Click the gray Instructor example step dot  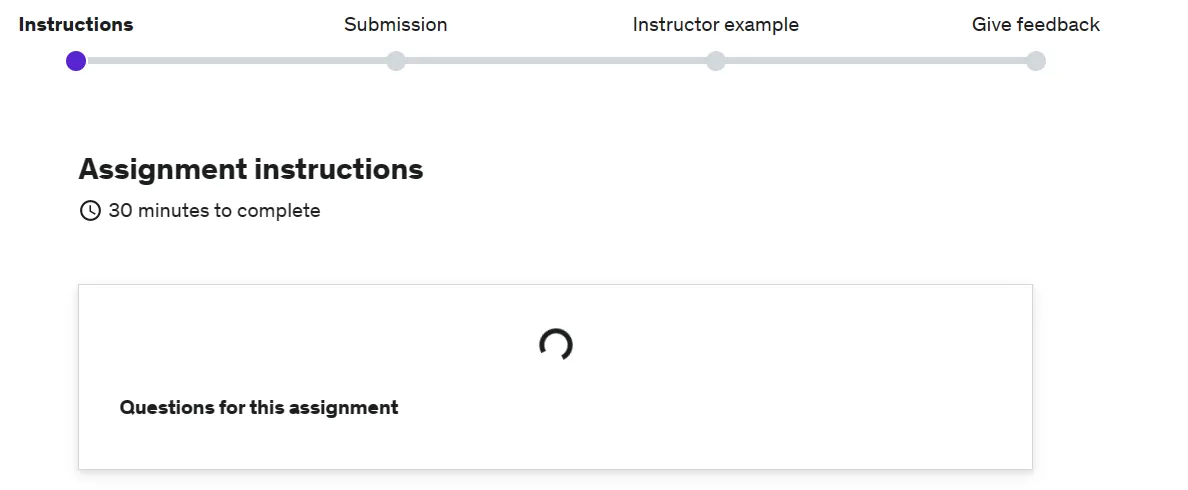point(716,61)
